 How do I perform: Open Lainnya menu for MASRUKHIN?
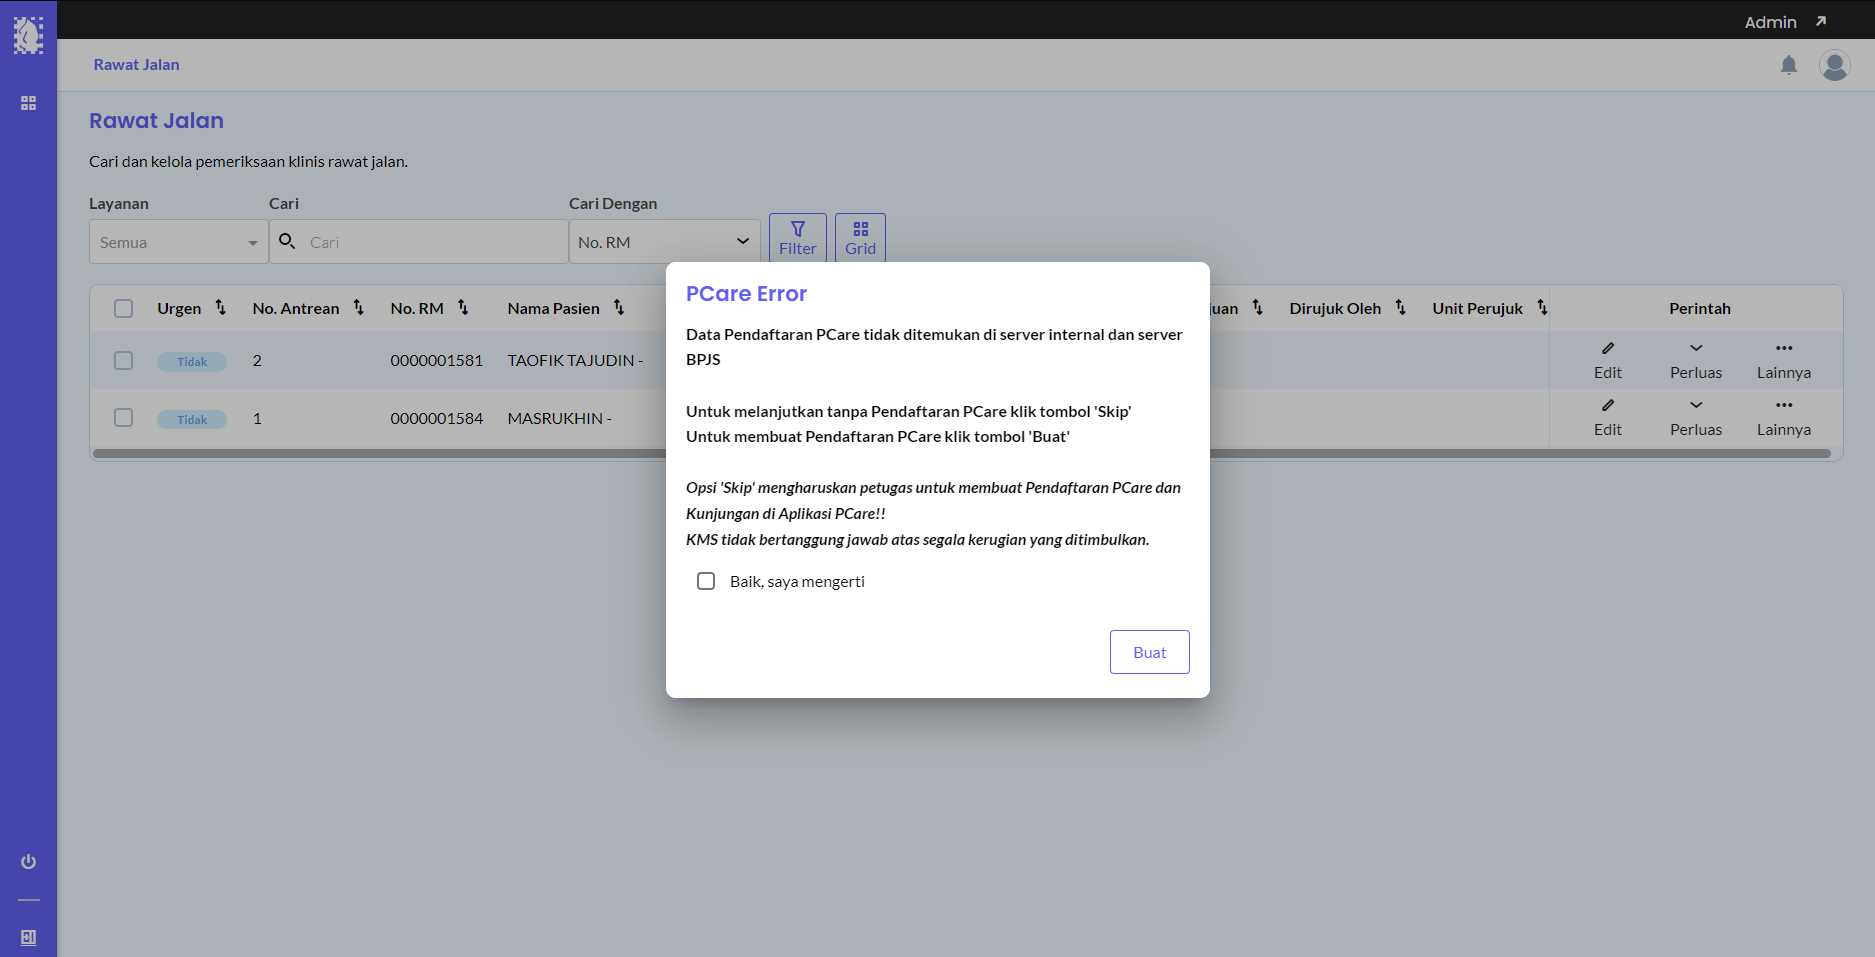click(x=1784, y=417)
